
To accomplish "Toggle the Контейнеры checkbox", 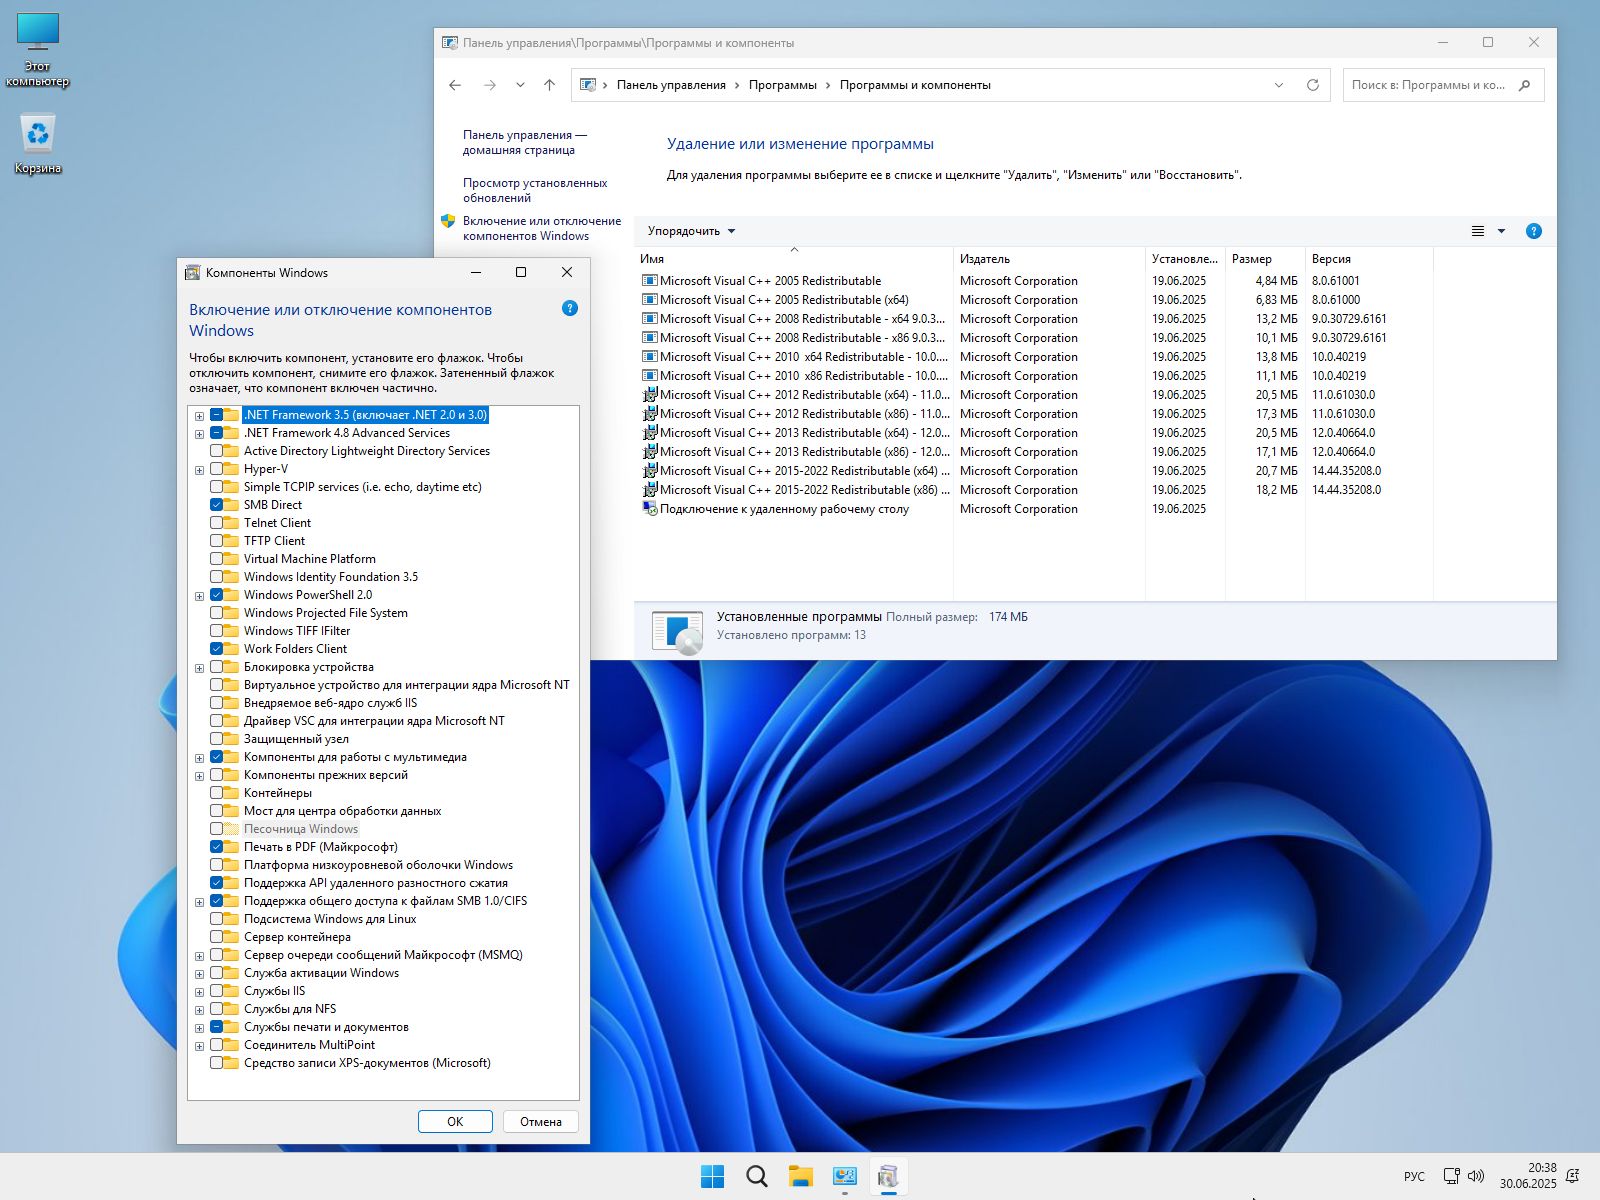I will tap(217, 793).
